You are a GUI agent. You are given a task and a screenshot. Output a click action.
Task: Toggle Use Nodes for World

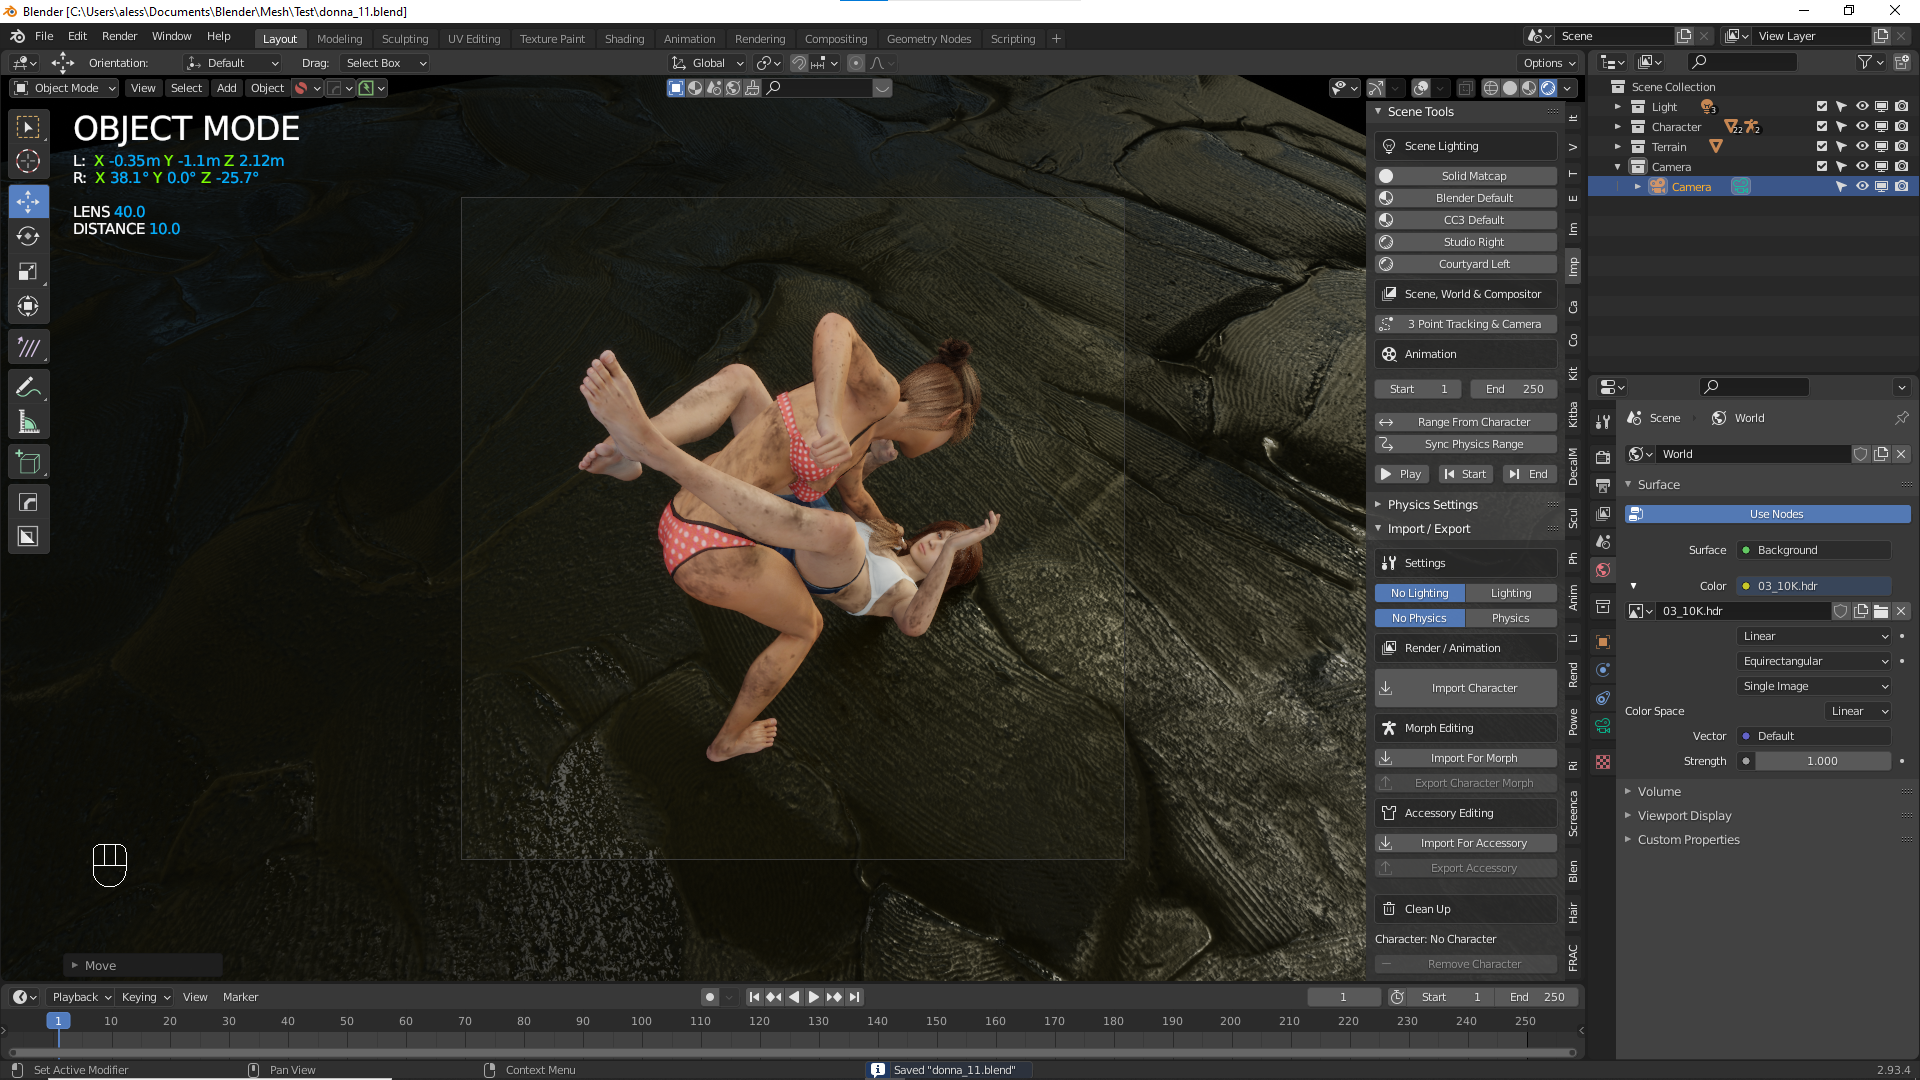(1768, 514)
